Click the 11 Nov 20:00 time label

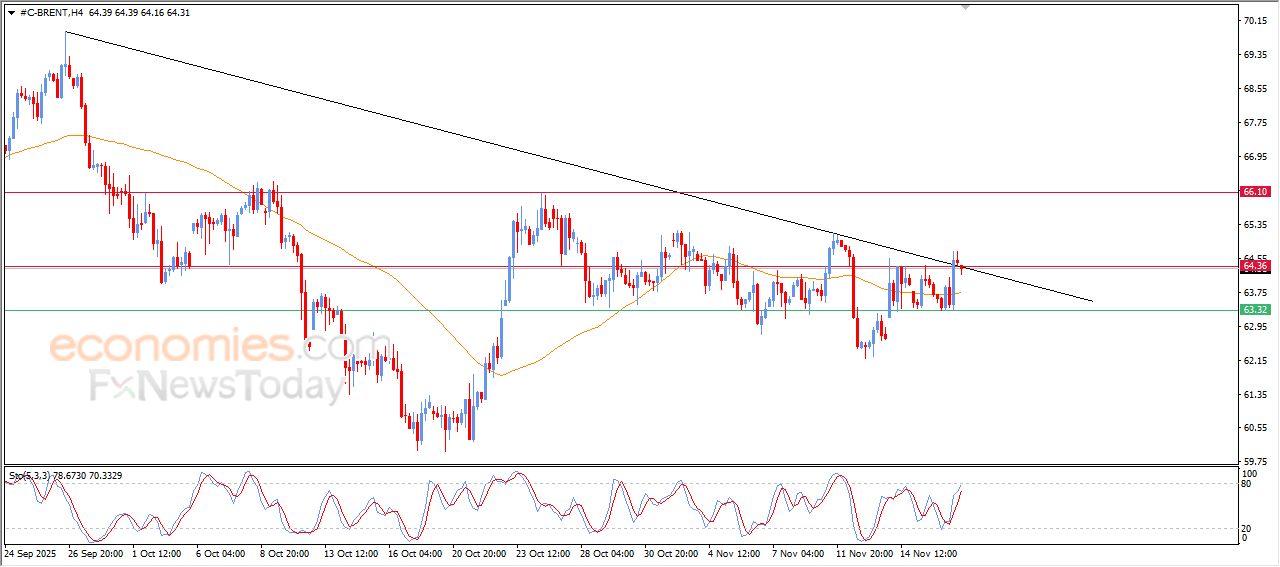[x=864, y=552]
